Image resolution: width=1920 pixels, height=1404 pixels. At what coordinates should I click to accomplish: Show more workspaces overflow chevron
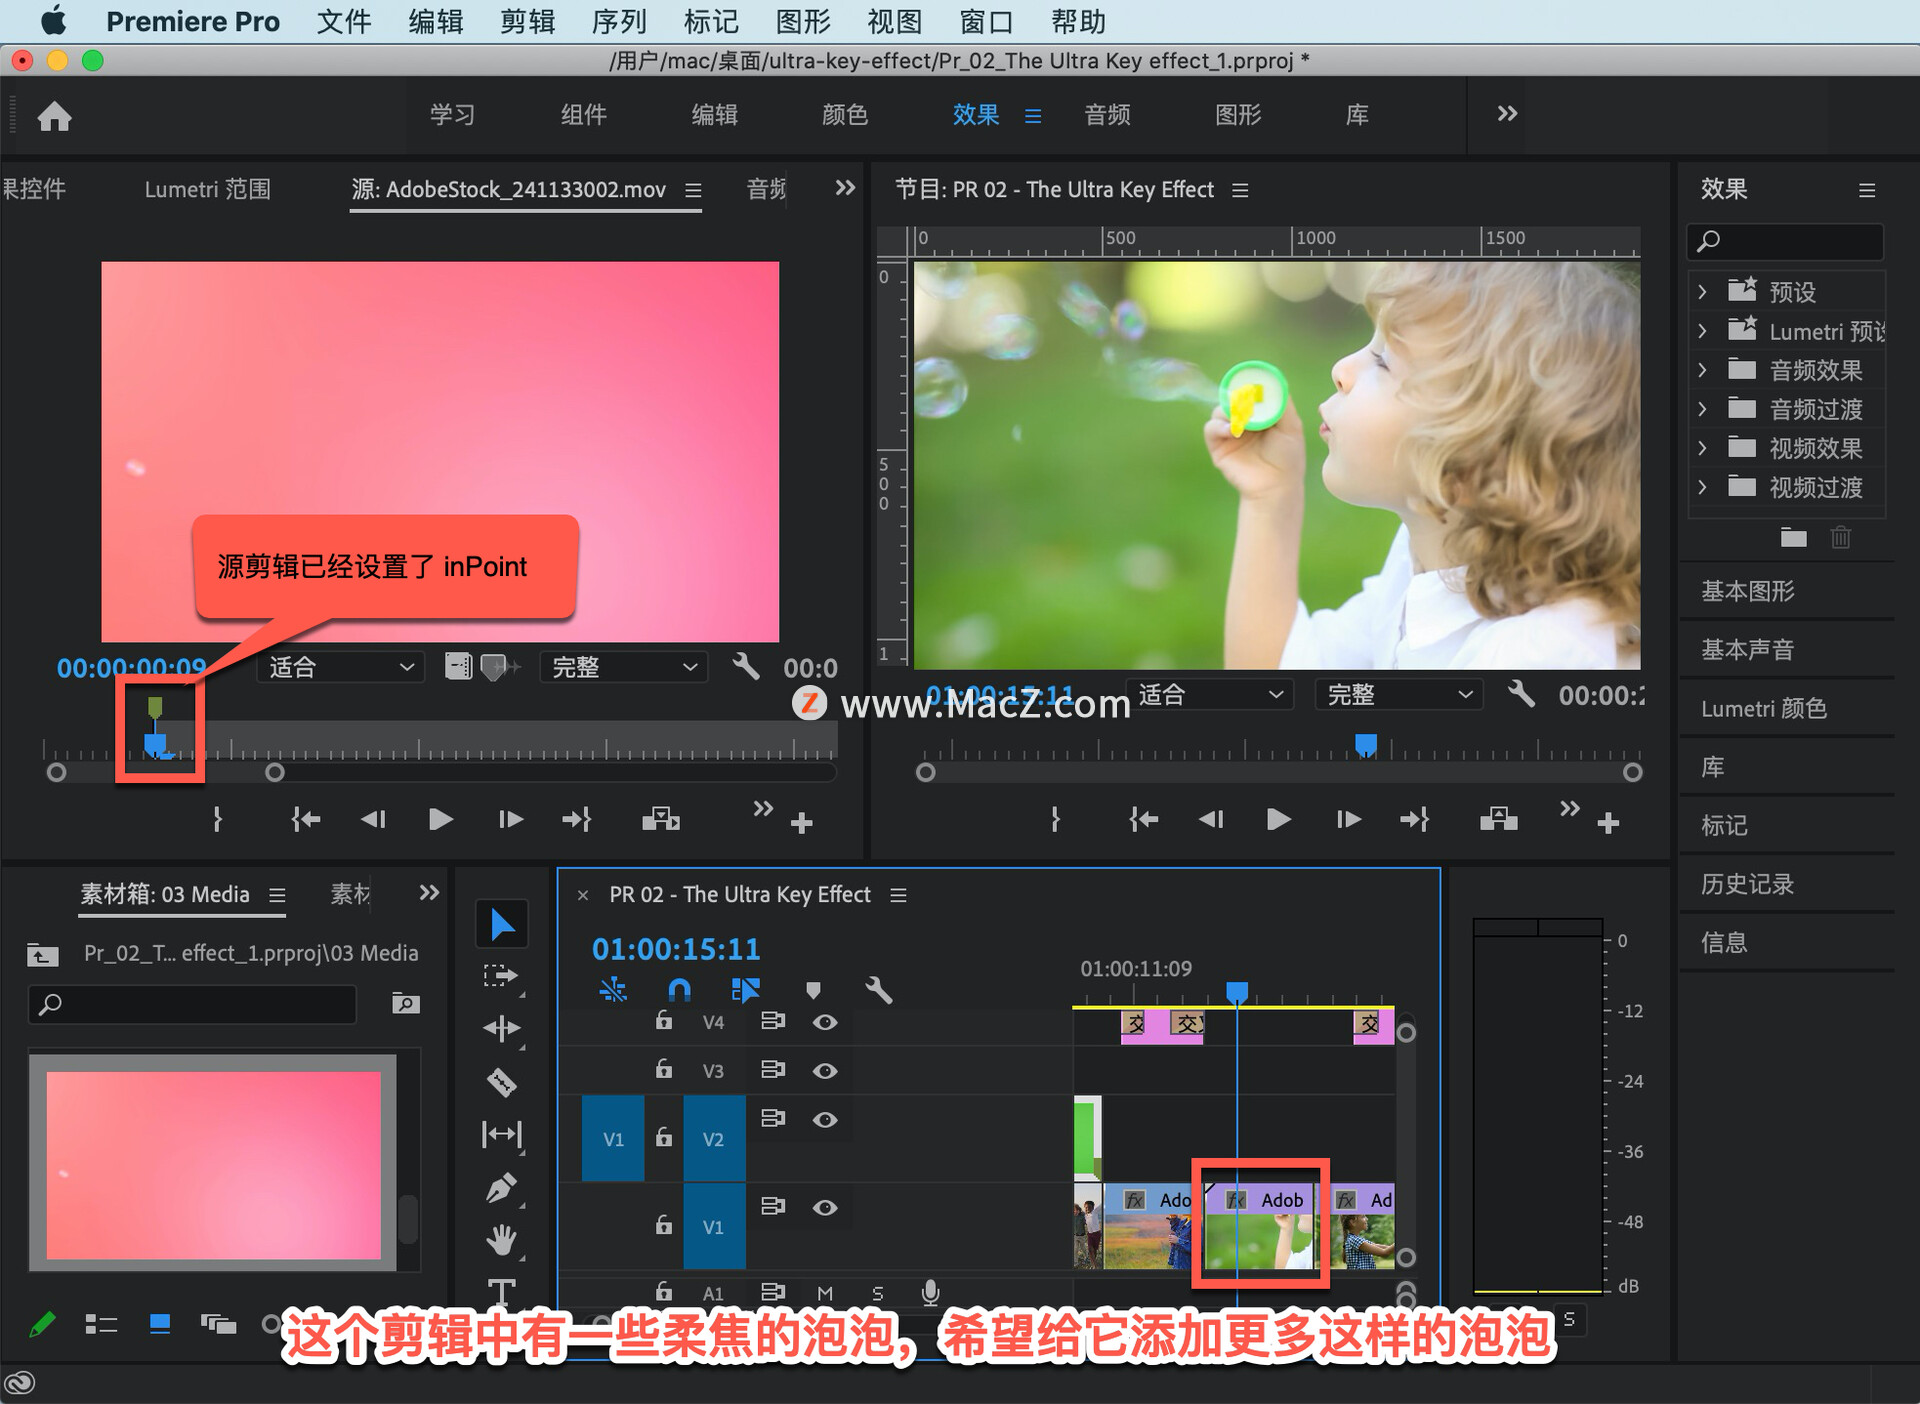1507,114
